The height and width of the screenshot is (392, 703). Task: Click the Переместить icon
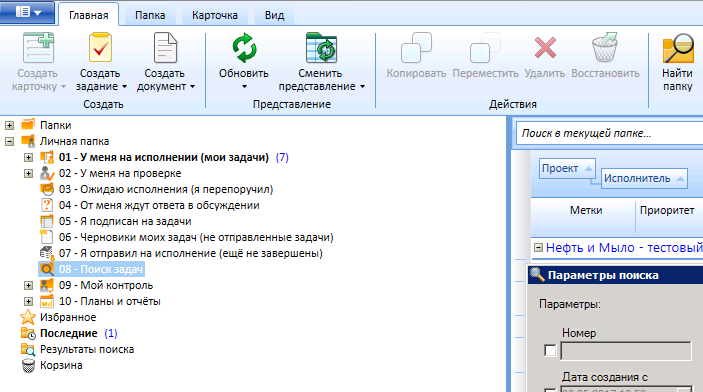tap(485, 48)
